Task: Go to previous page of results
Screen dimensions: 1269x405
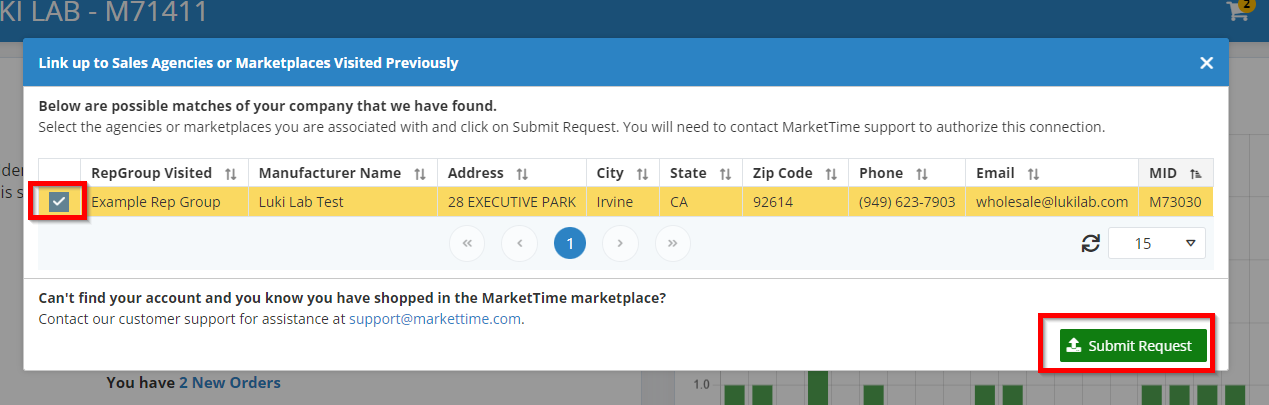Action: [x=519, y=243]
